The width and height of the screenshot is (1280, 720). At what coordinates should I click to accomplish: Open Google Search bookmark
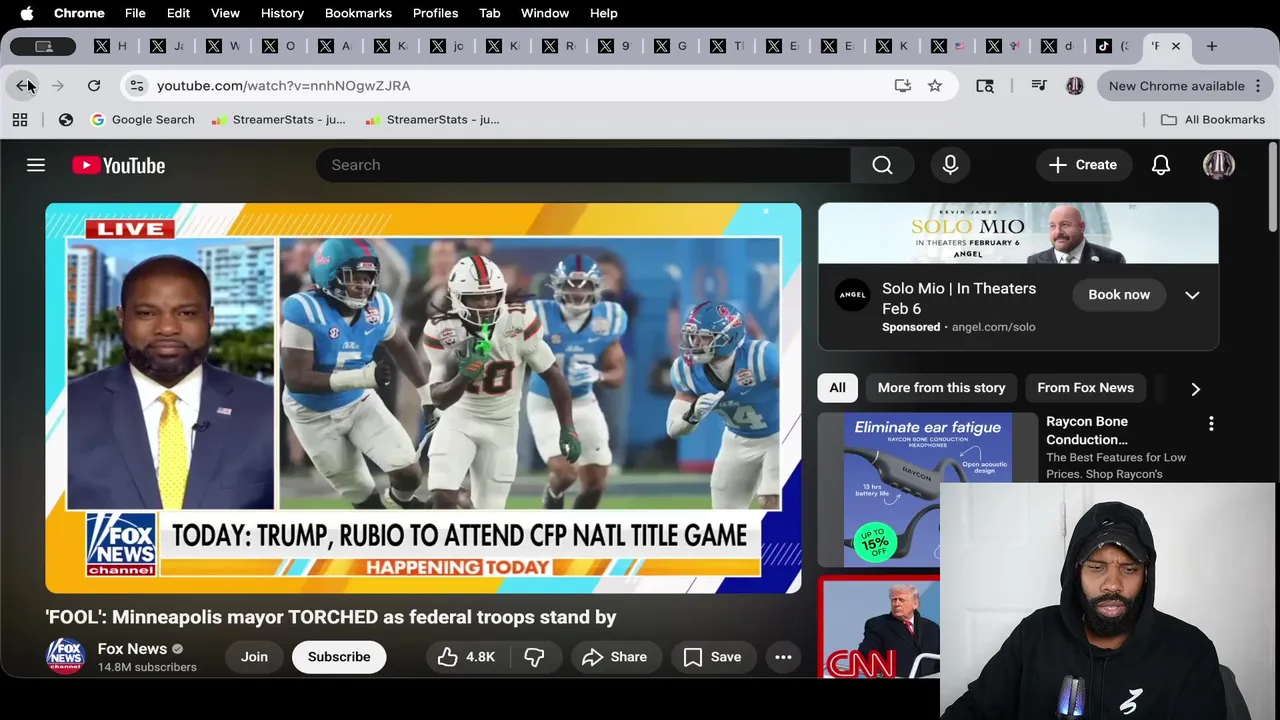pyautogui.click(x=143, y=120)
